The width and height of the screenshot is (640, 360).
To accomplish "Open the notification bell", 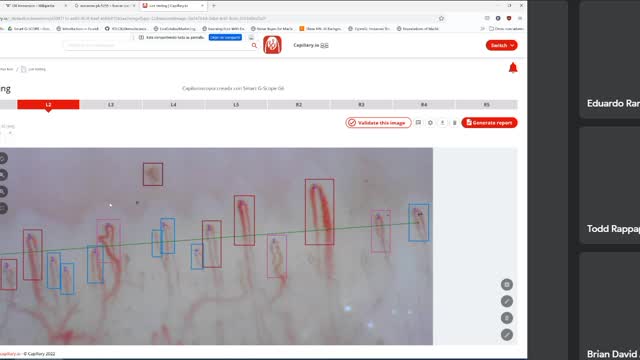I will 513,68.
